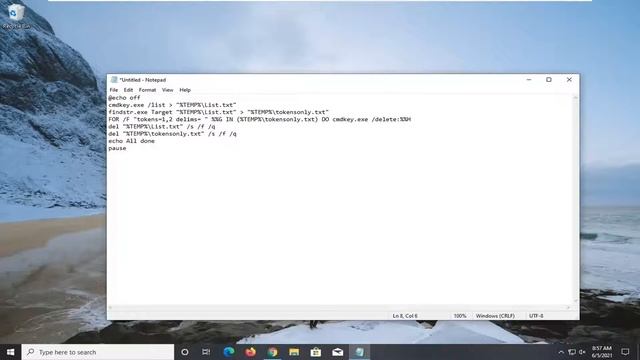Screen dimensions: 640x360
Task: Click the 'Ln 8, Col 6' status bar entry
Action: (x=405, y=316)
